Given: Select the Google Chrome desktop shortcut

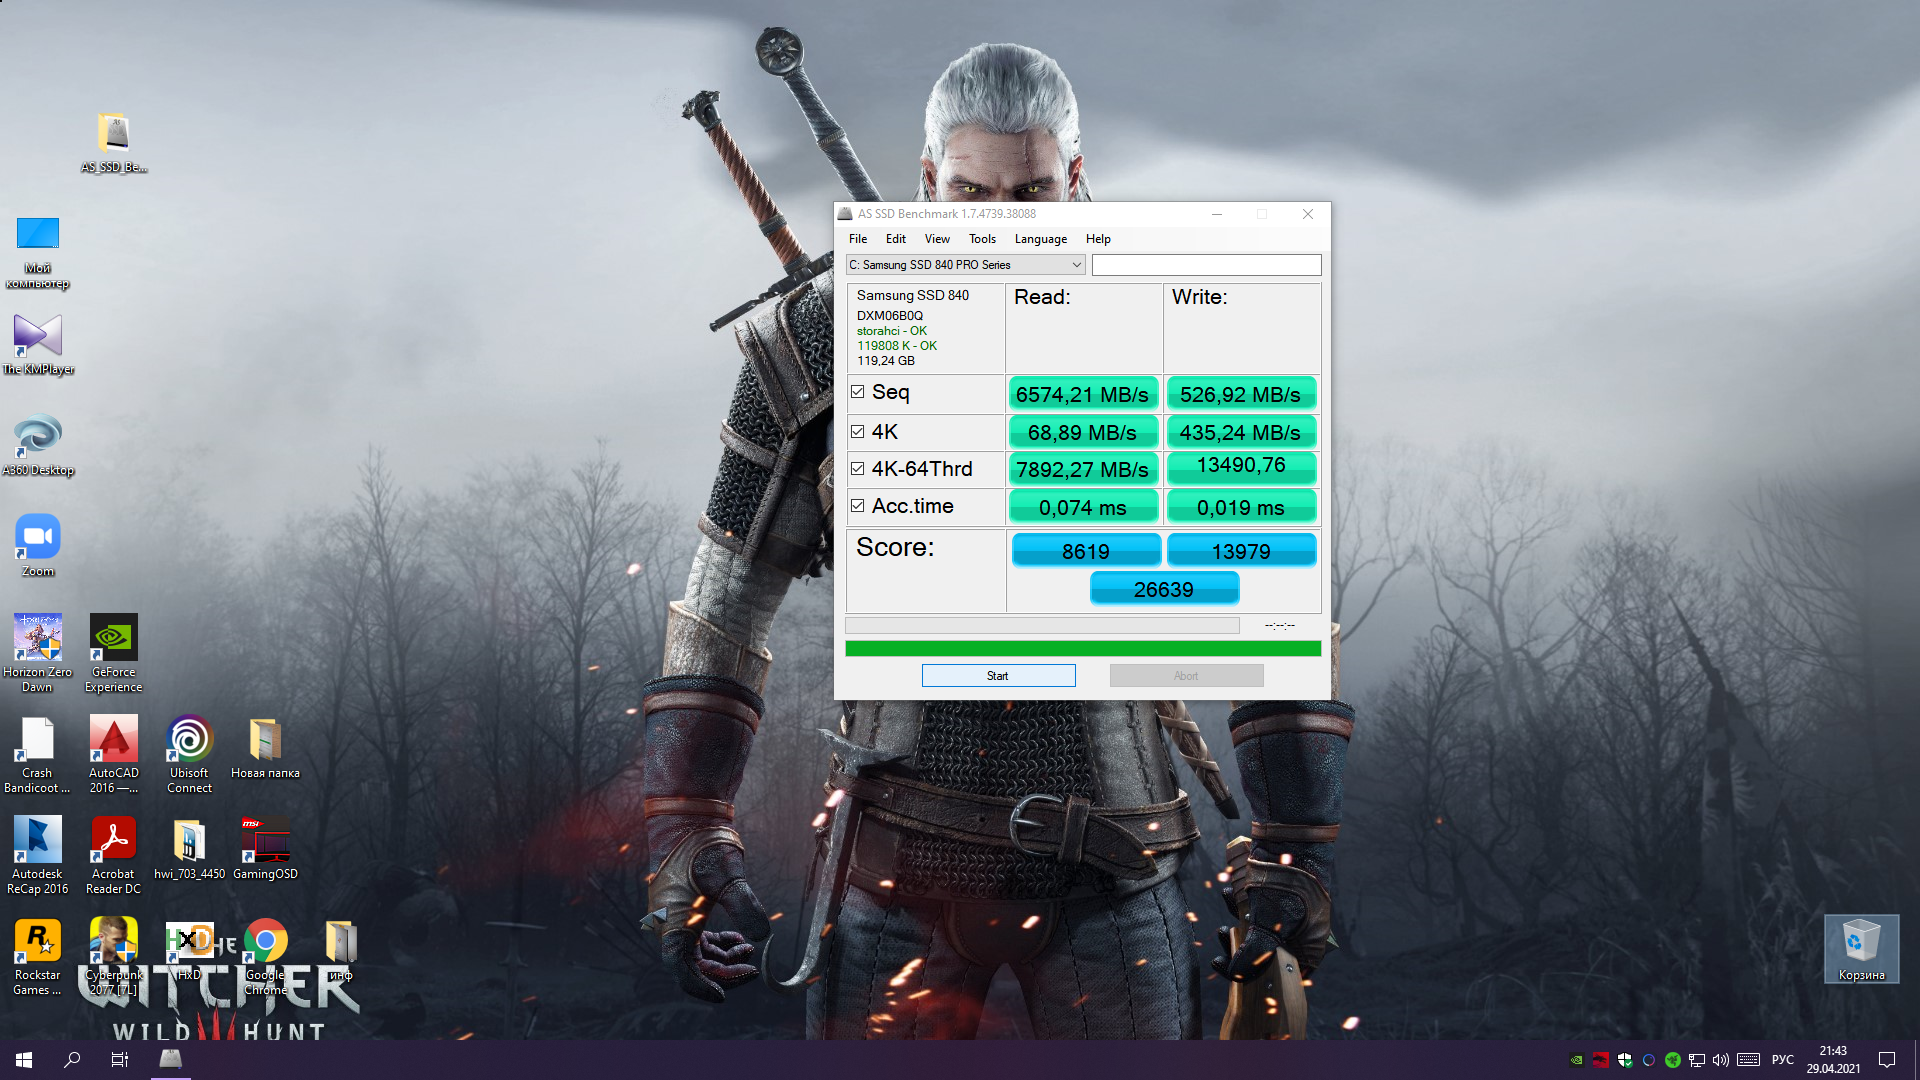Looking at the screenshot, I should 265,957.
